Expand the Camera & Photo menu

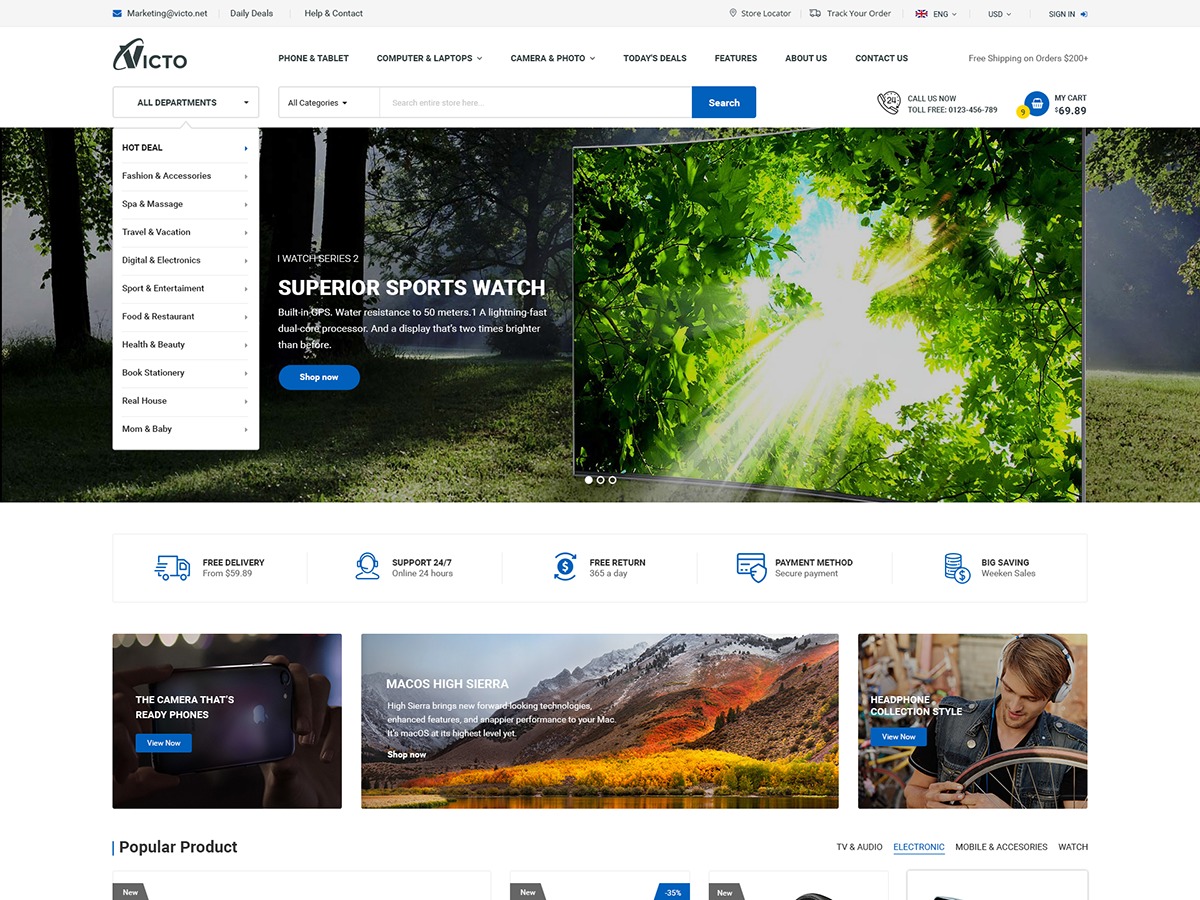click(553, 58)
